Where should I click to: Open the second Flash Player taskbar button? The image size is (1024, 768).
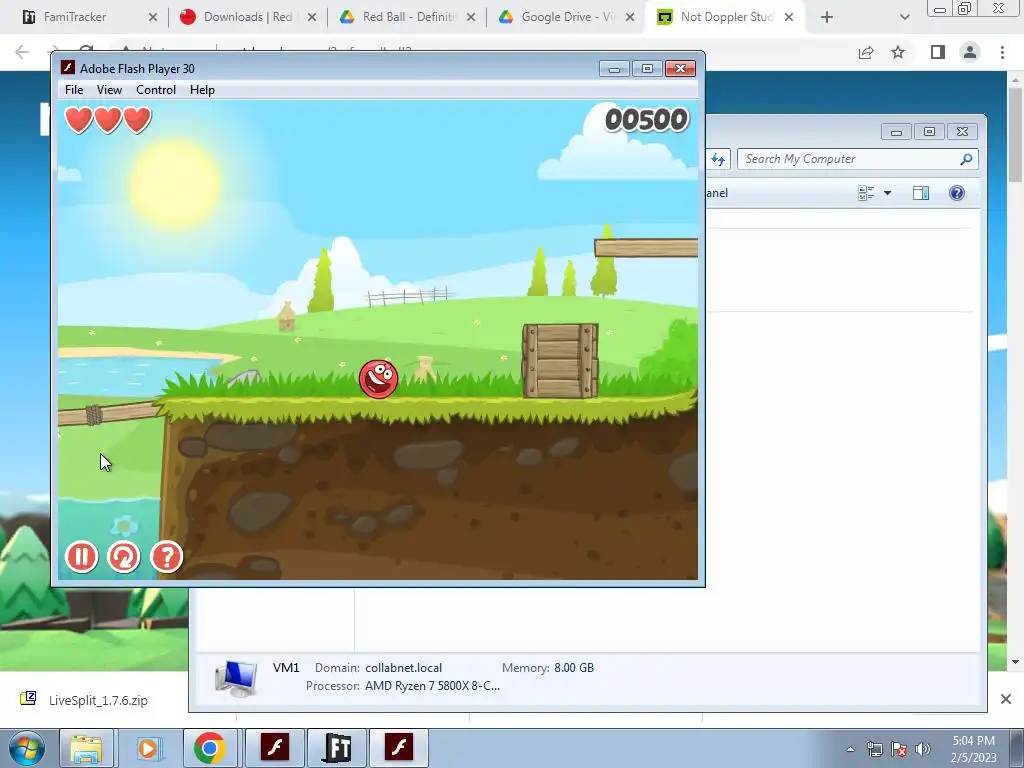[x=399, y=748]
